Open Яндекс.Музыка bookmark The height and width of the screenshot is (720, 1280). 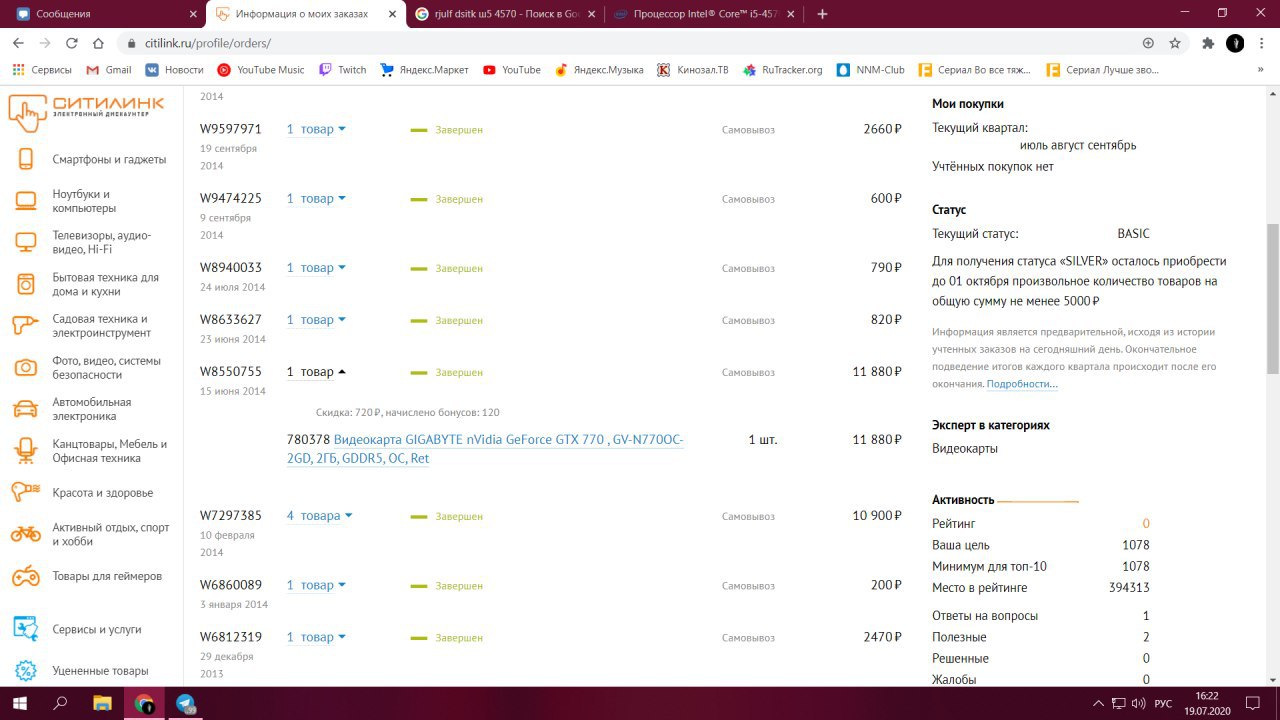(x=599, y=70)
